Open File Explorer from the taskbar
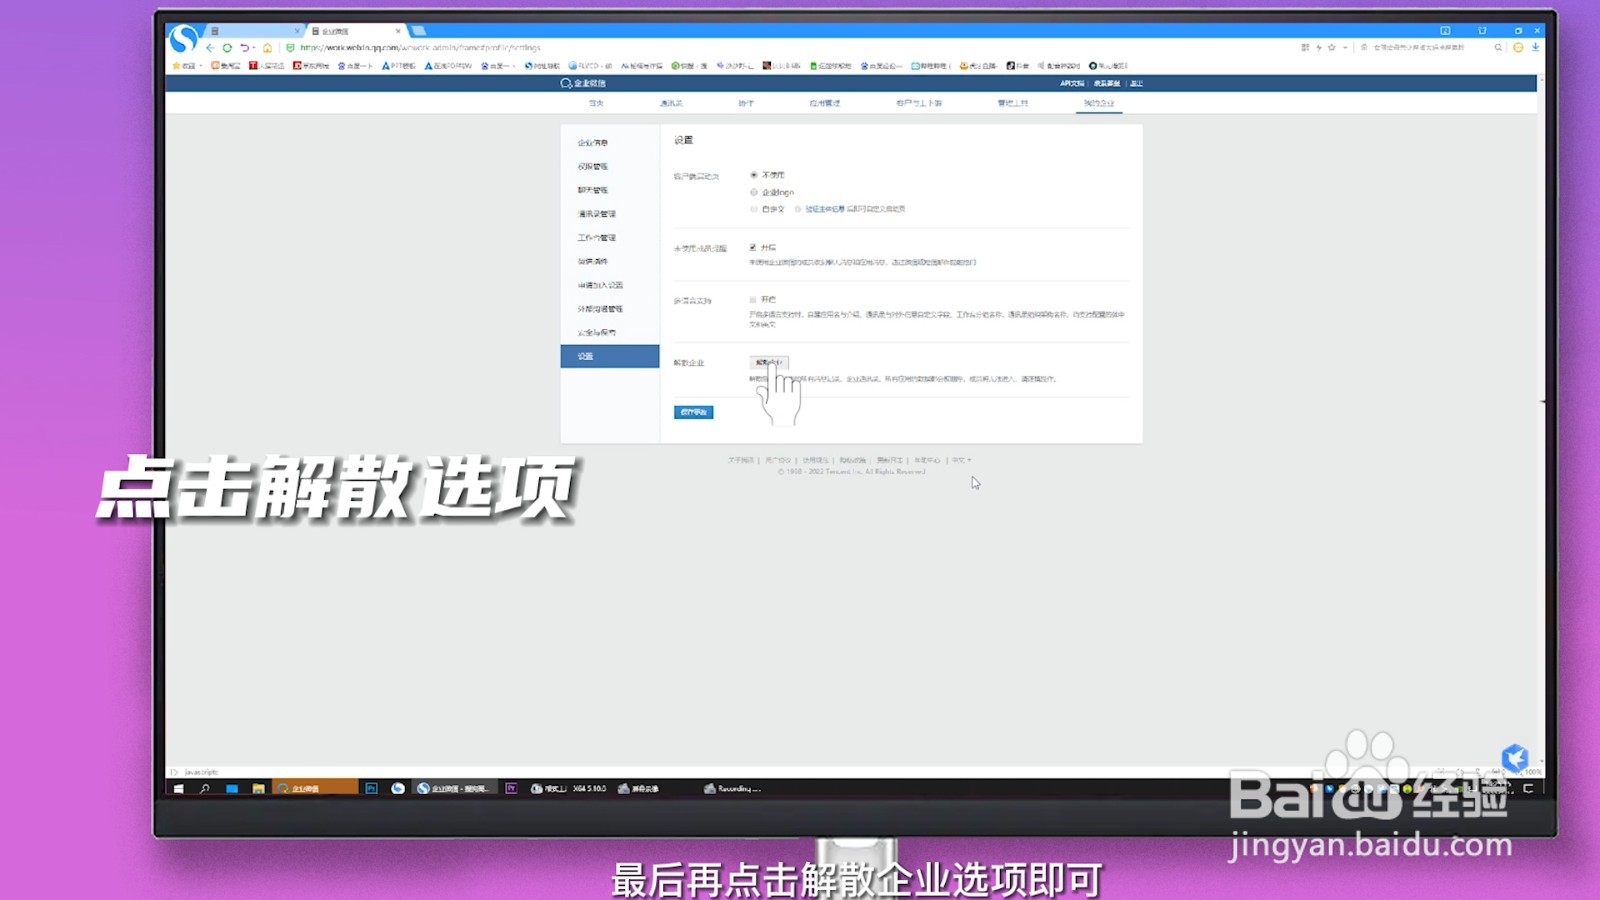The width and height of the screenshot is (1600, 900). 258,788
